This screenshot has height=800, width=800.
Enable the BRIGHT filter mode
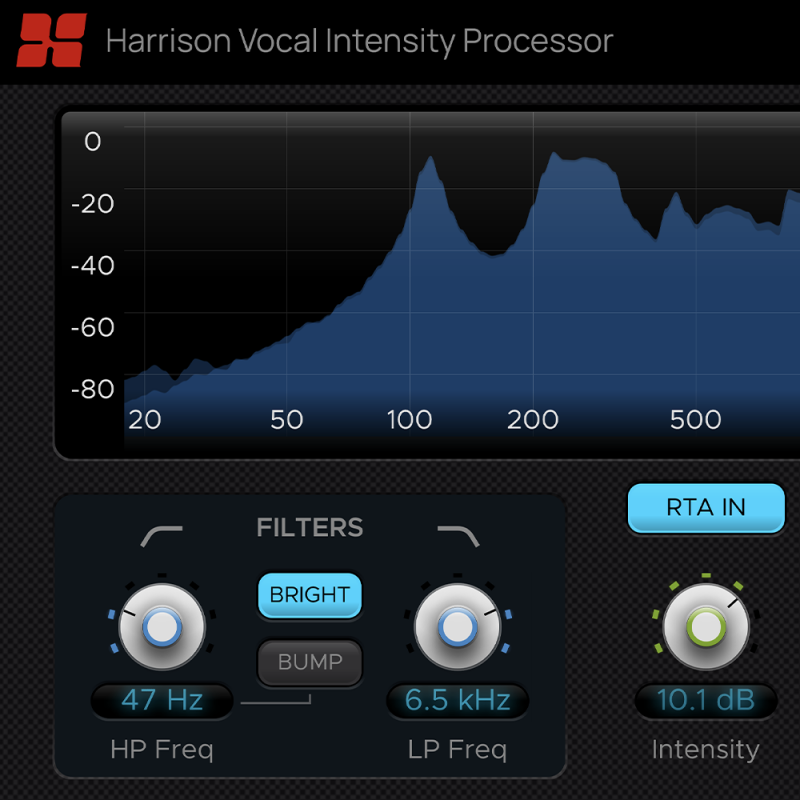click(x=309, y=596)
